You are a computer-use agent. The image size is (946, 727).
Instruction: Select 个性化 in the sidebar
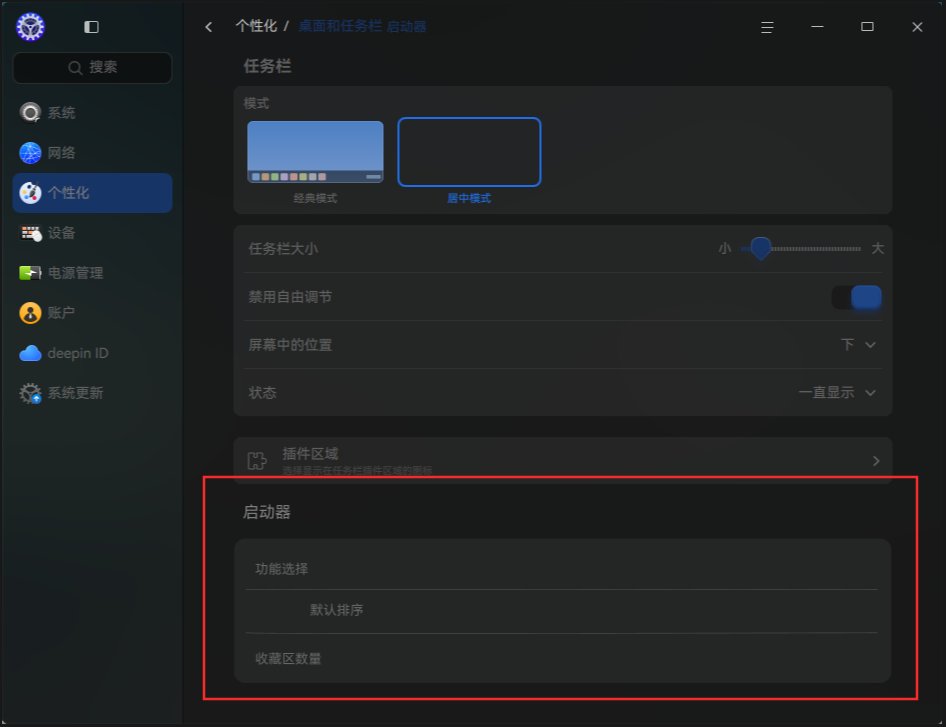click(92, 193)
